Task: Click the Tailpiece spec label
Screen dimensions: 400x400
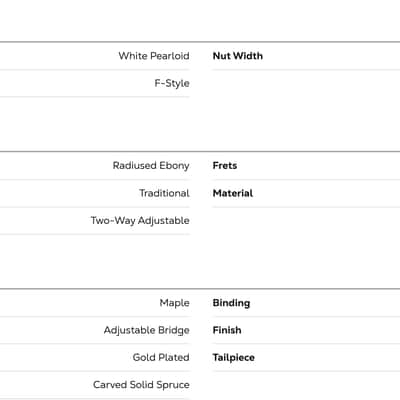Action: (x=234, y=357)
